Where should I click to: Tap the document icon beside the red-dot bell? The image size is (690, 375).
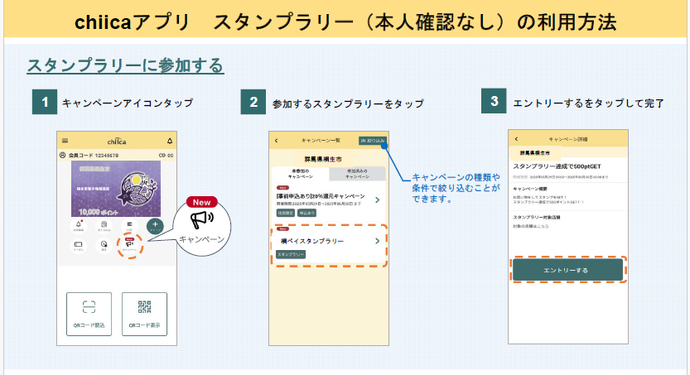(x=104, y=226)
